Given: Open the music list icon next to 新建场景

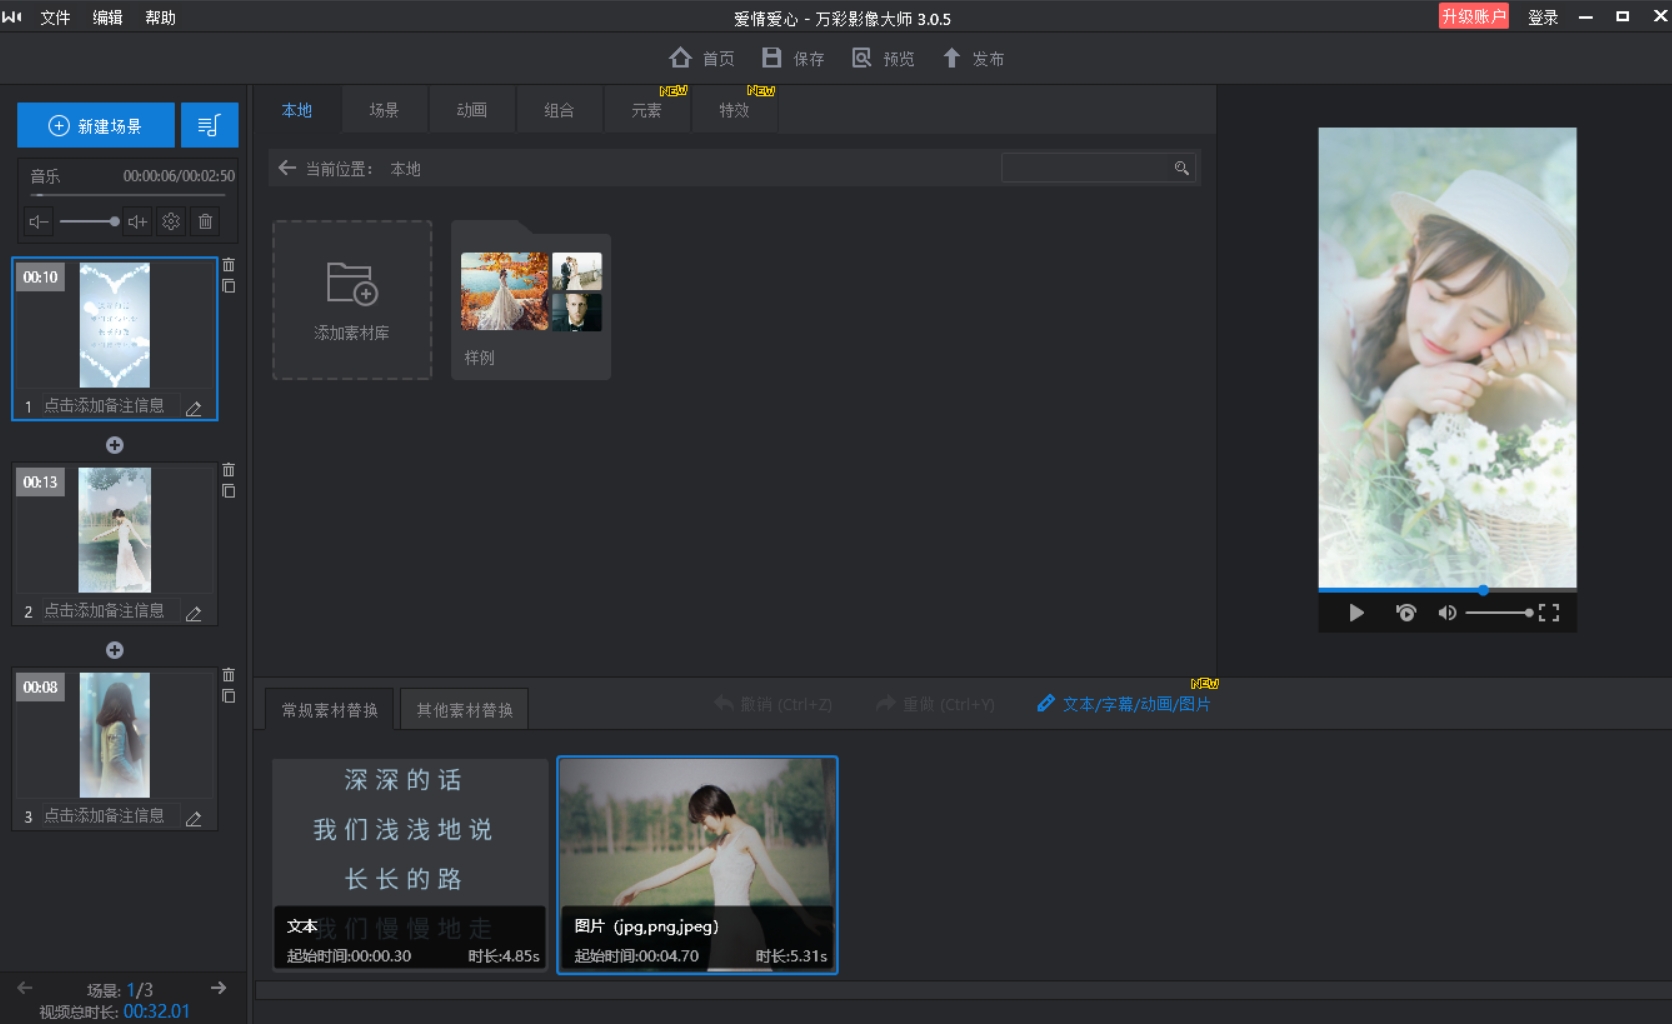Looking at the screenshot, I should (209, 125).
